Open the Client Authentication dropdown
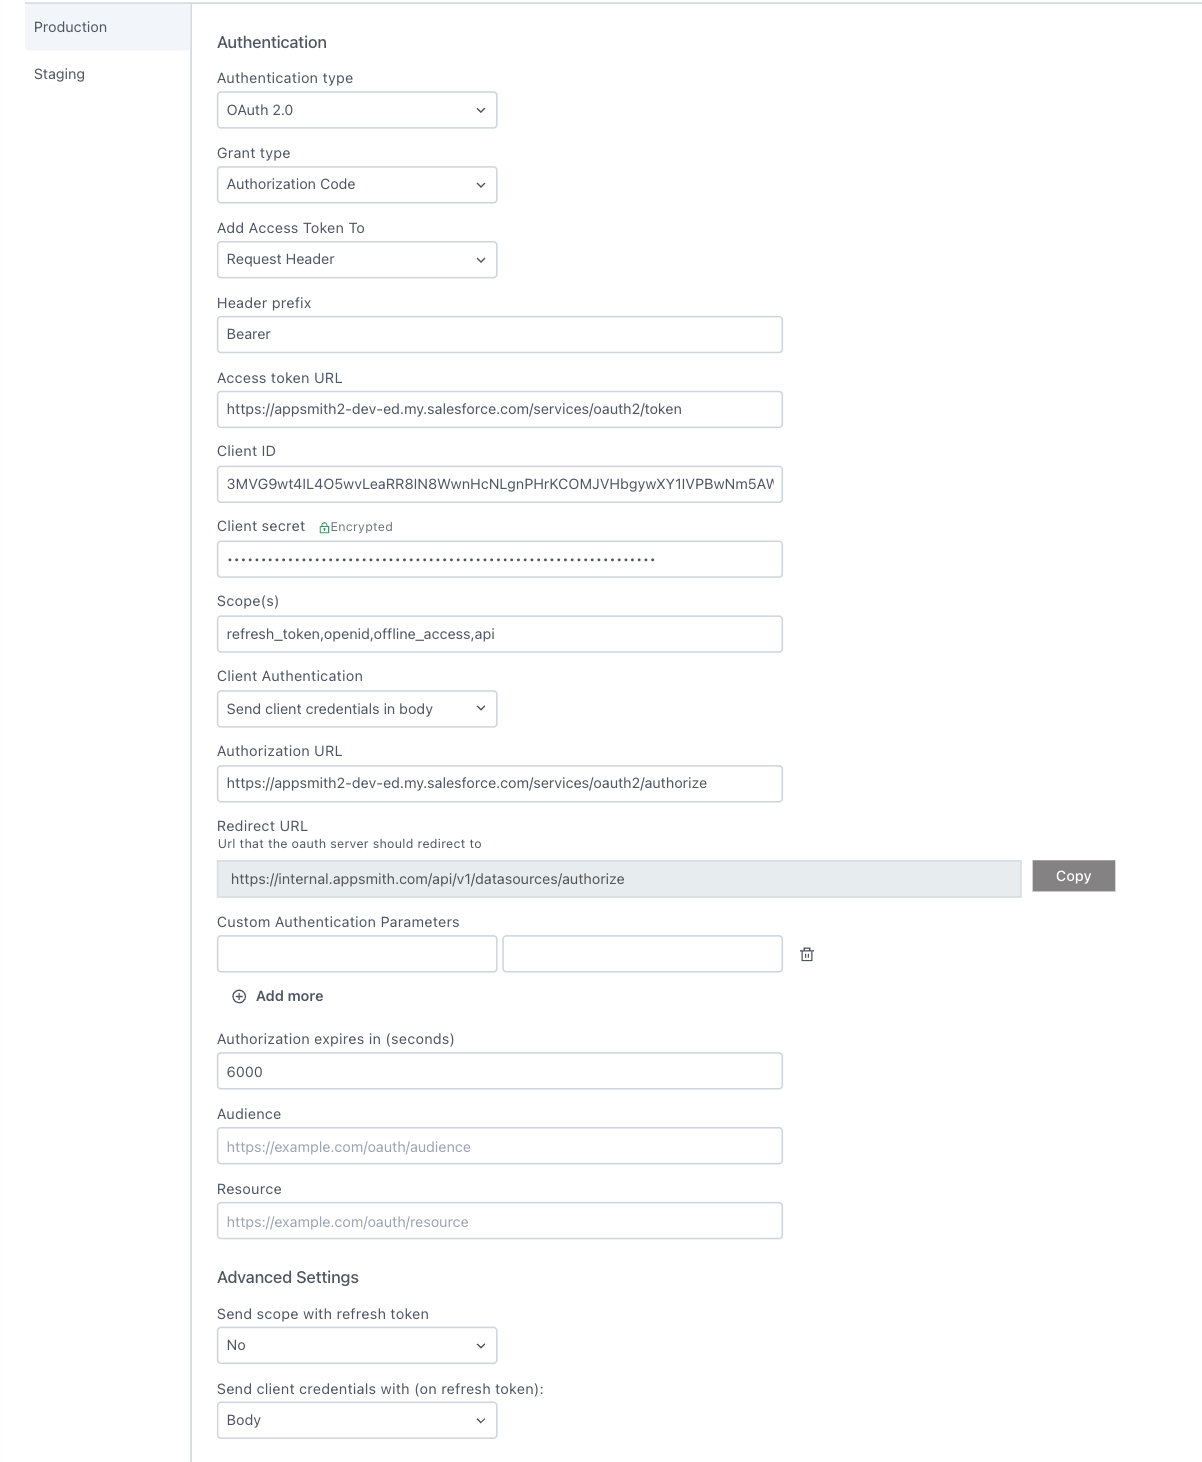1202x1462 pixels. tap(356, 709)
